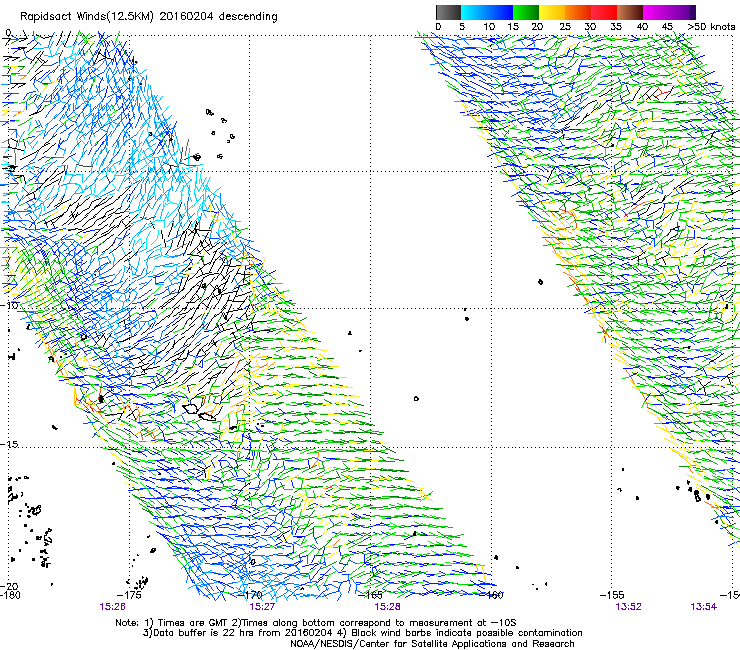Click the gray 0-5 knots legend swatch

pyautogui.click(x=448, y=12)
